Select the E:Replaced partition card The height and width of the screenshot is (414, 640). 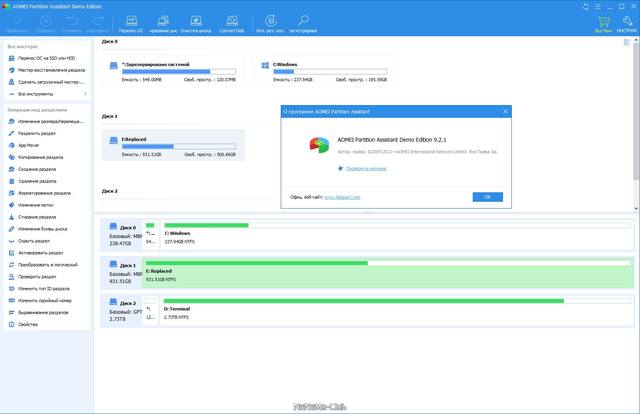tap(173, 146)
